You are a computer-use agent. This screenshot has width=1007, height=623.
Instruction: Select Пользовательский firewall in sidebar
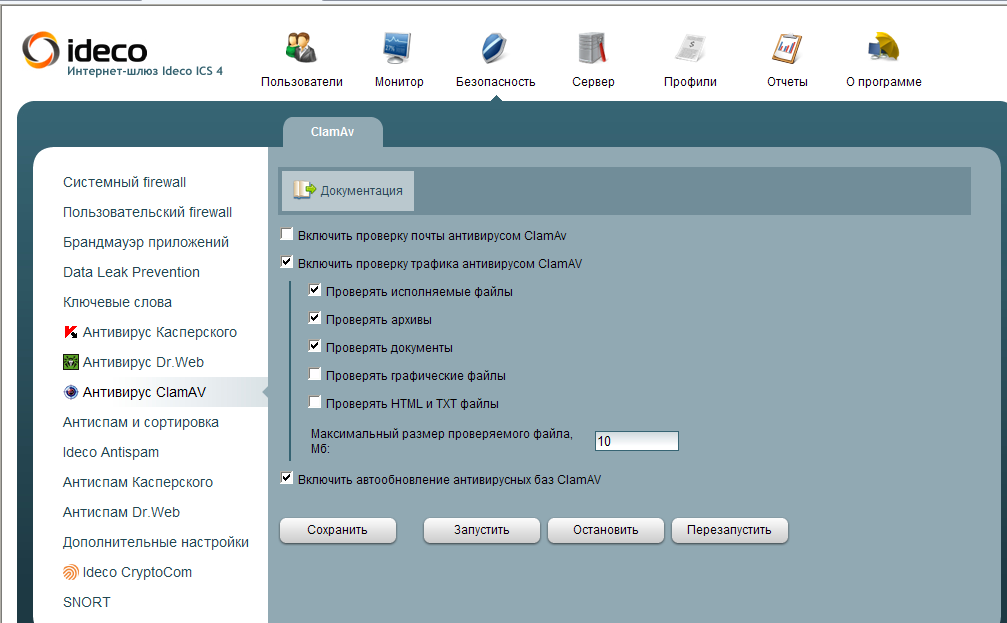point(148,212)
